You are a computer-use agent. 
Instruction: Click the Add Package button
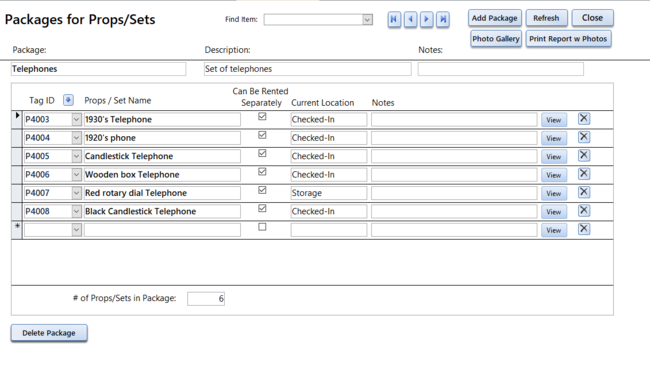495,18
